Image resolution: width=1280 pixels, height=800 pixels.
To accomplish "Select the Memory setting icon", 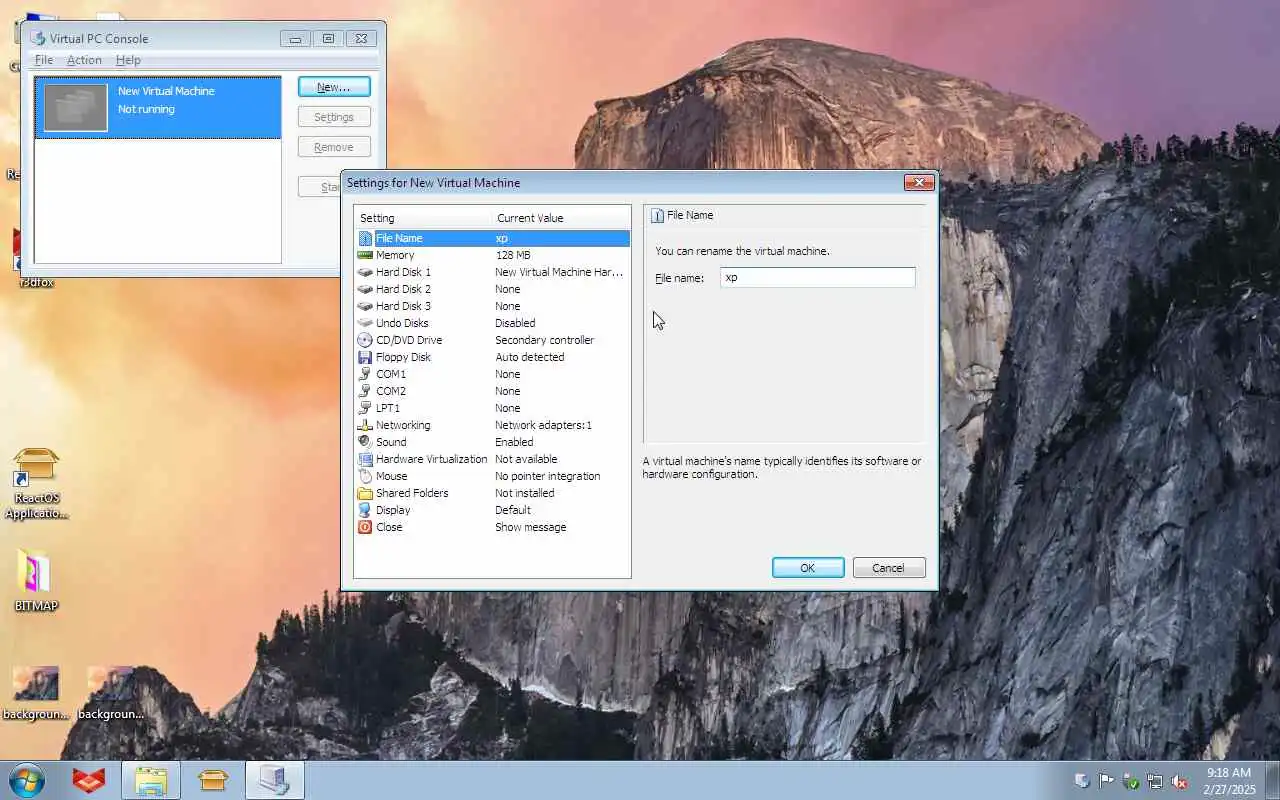I will (365, 255).
